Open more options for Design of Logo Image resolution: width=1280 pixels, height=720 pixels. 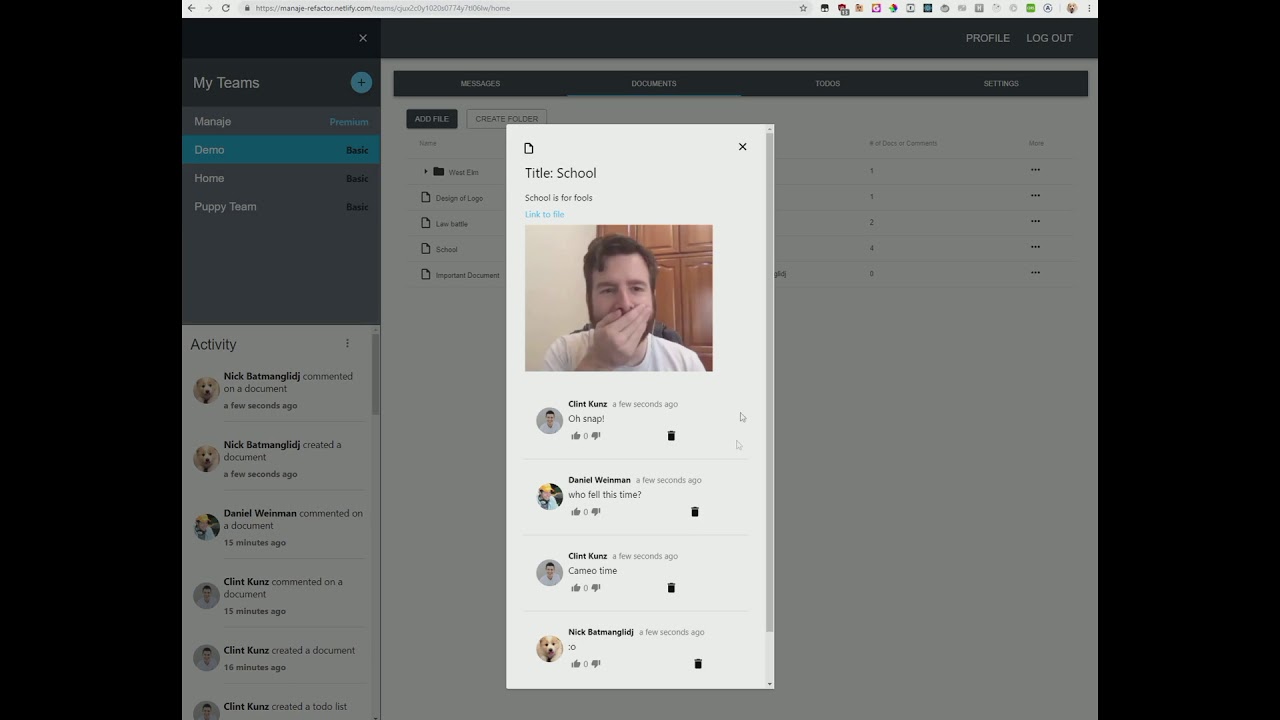click(1035, 196)
